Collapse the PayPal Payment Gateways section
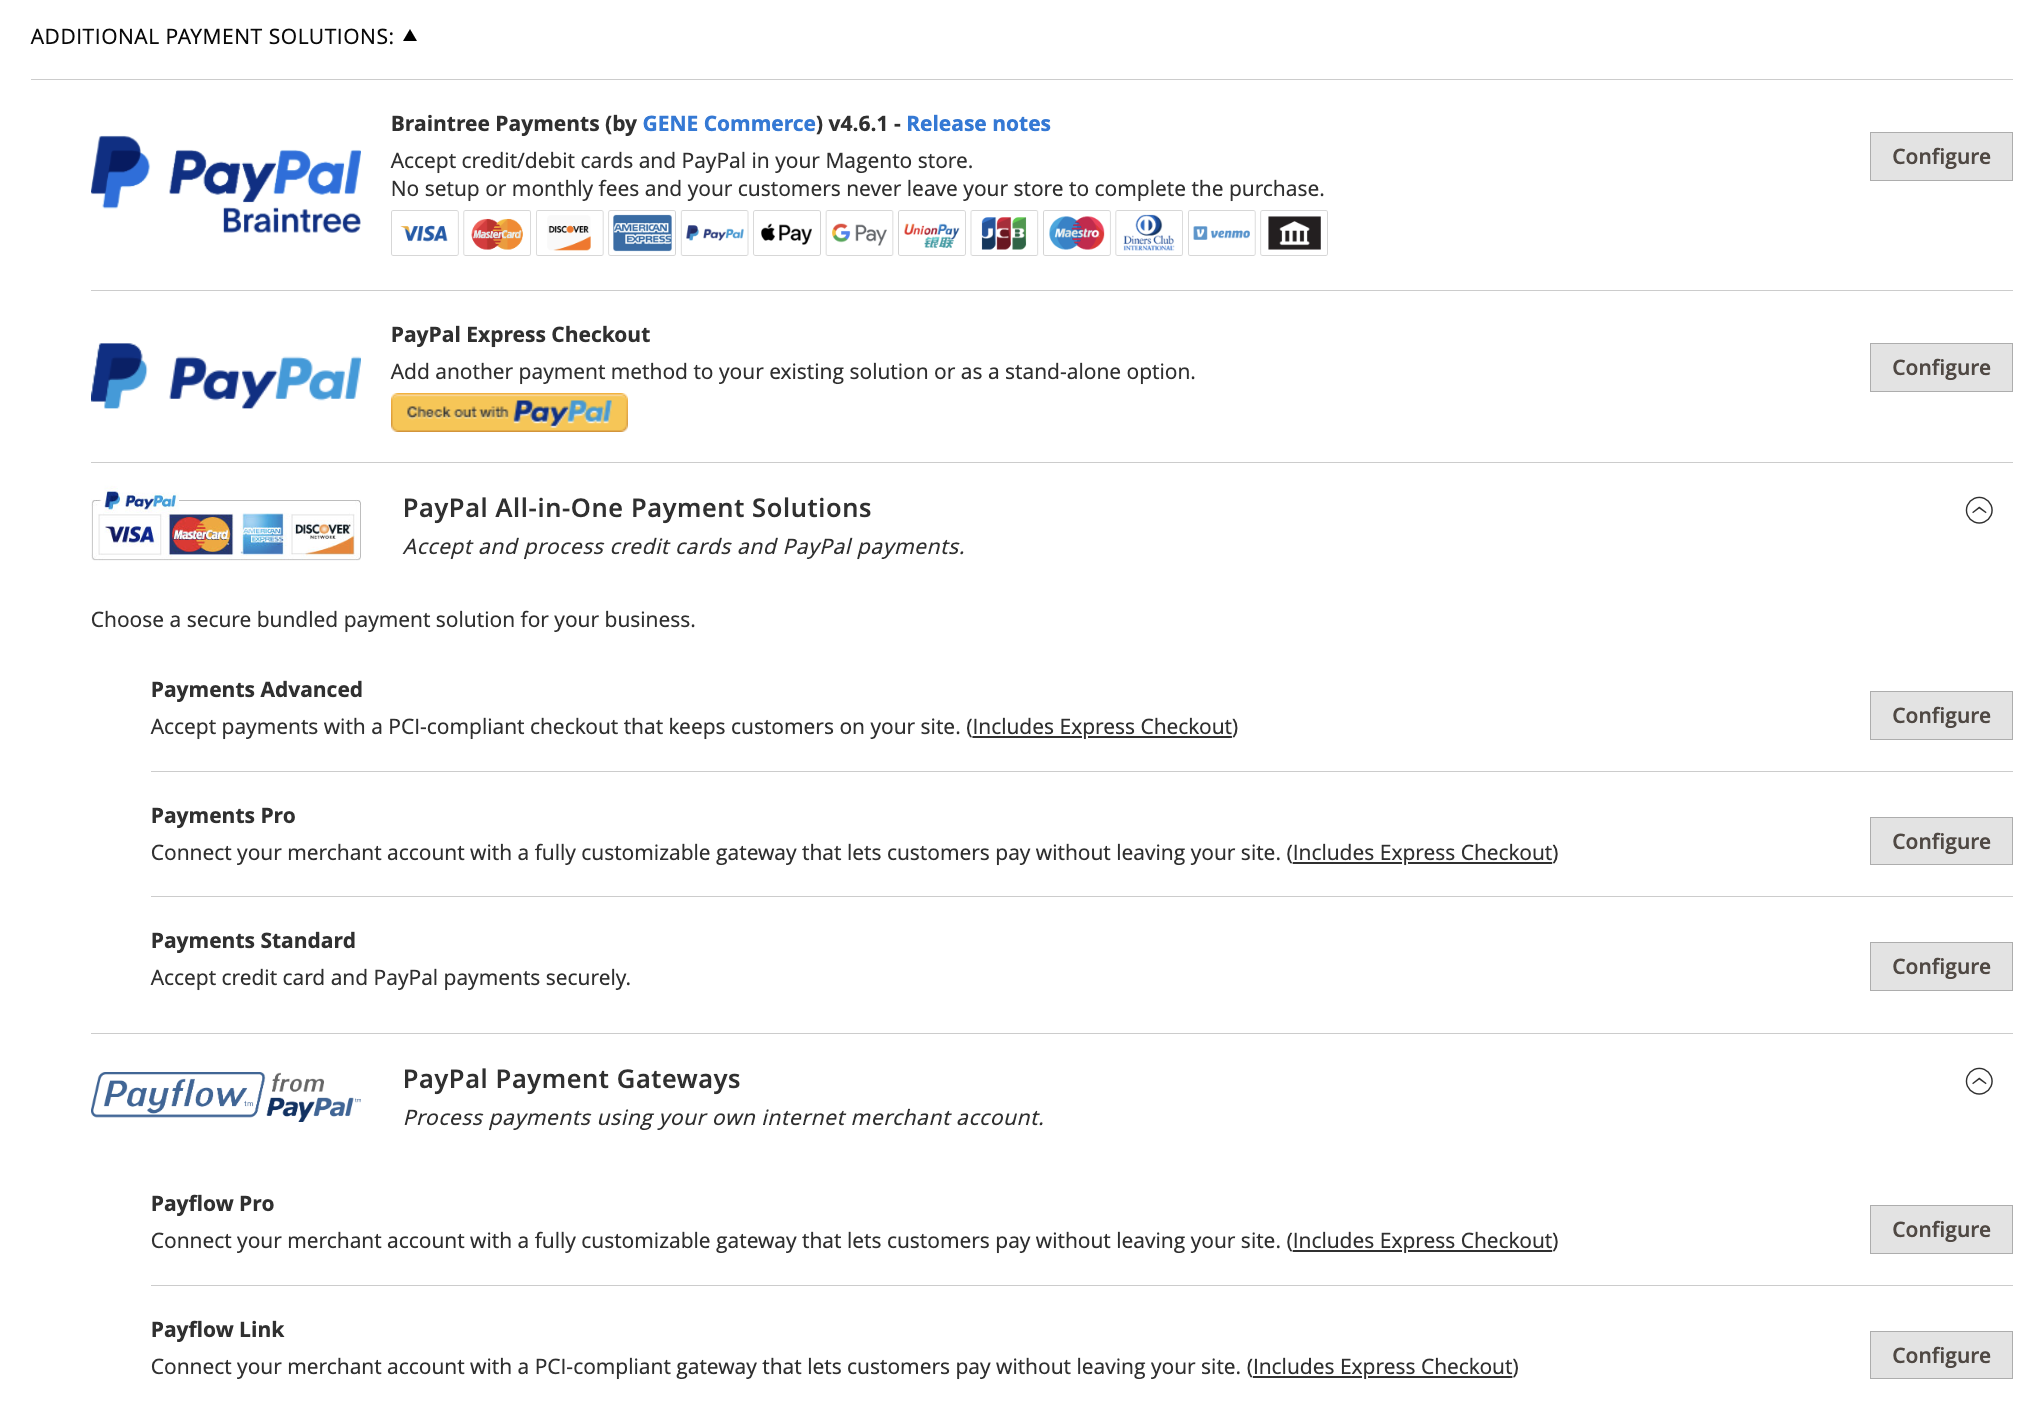Image resolution: width=2044 pixels, height=1412 pixels. click(1979, 1081)
